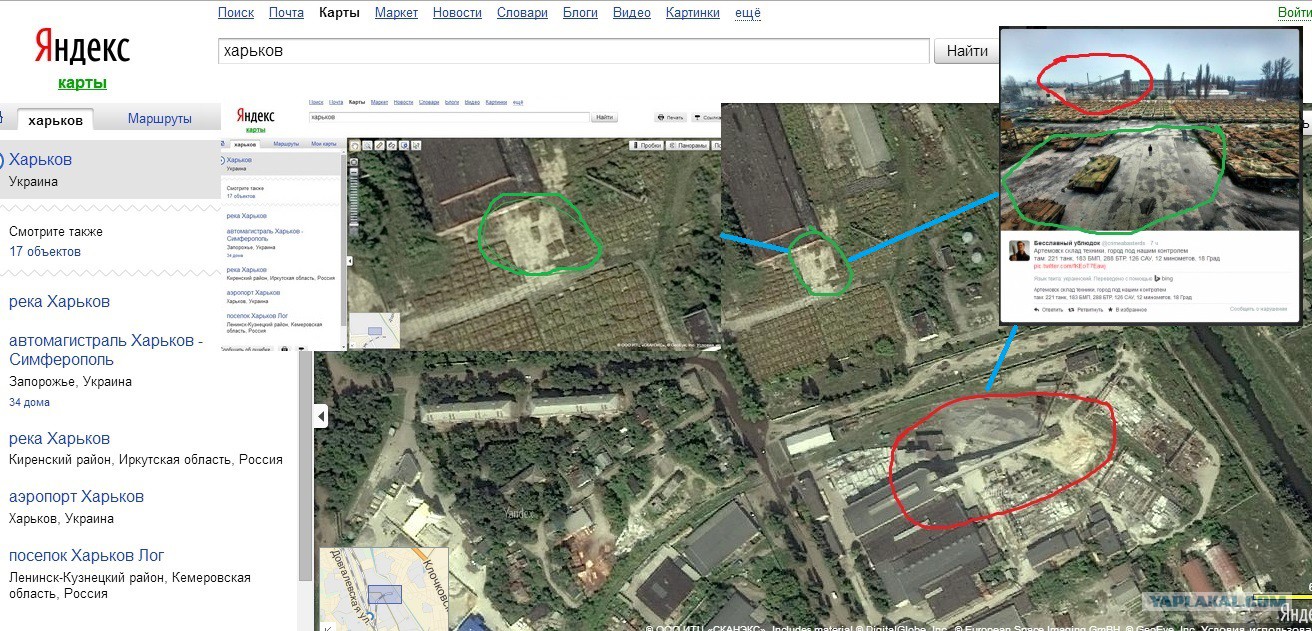Open the 34 дома link
The image size is (1312, 631).
click(29, 403)
